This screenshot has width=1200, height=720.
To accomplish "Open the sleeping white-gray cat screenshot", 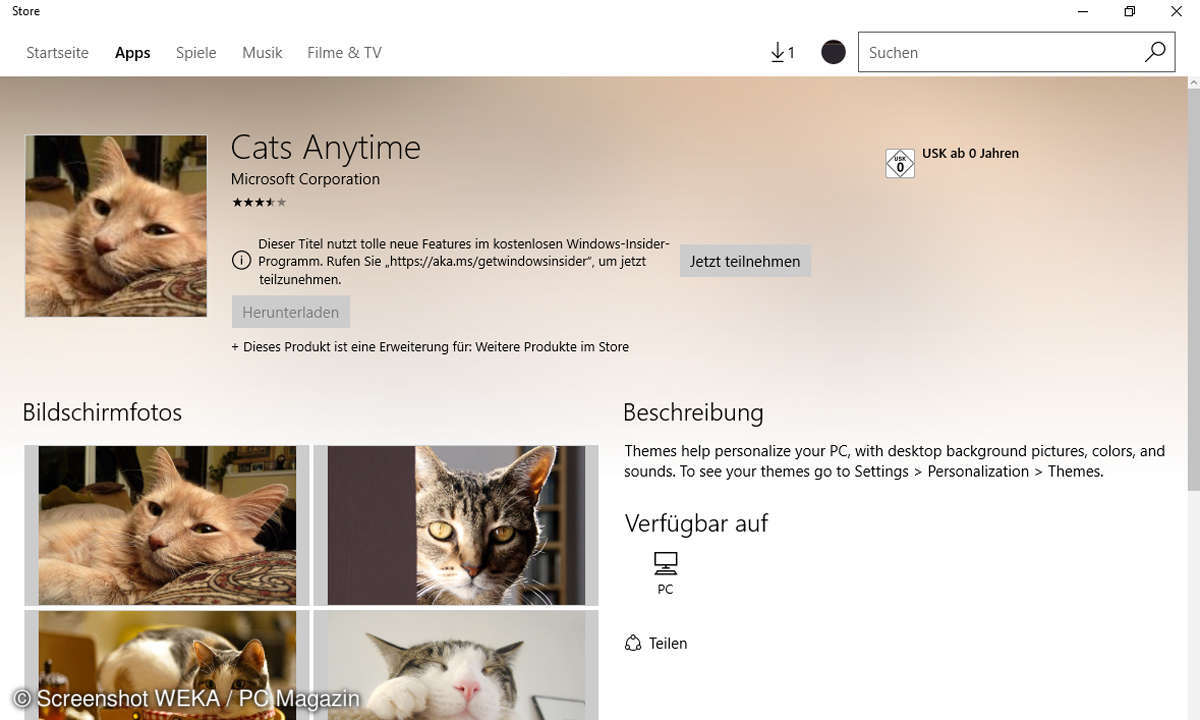I will (456, 665).
